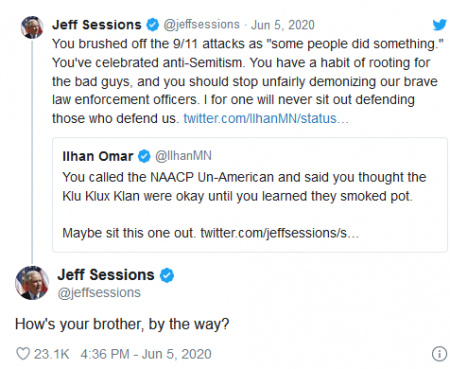Like the tweet using the heart icon
The height and width of the screenshot is (369, 450).
click(23, 354)
